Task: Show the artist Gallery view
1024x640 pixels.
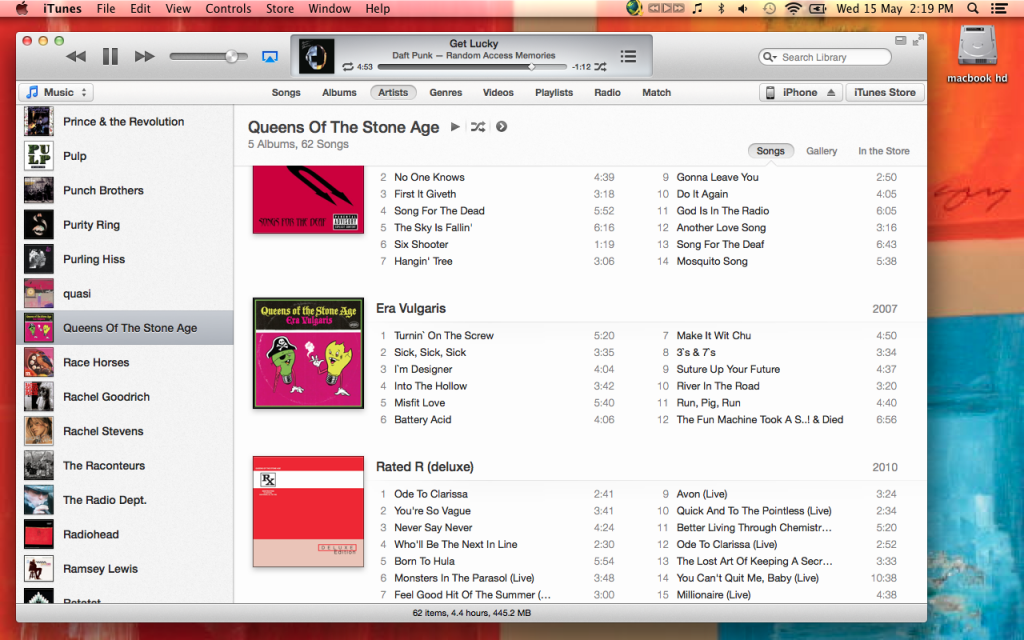Action: pyautogui.click(x=821, y=151)
